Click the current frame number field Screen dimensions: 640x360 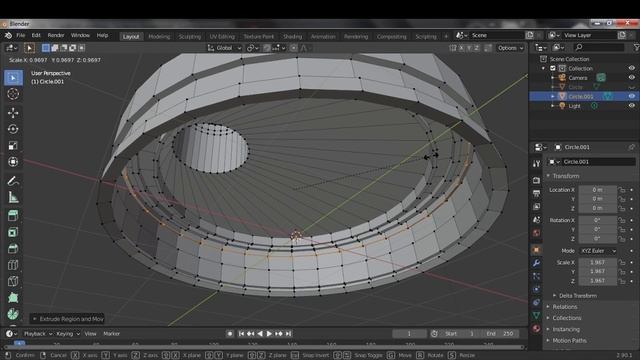pos(409,333)
